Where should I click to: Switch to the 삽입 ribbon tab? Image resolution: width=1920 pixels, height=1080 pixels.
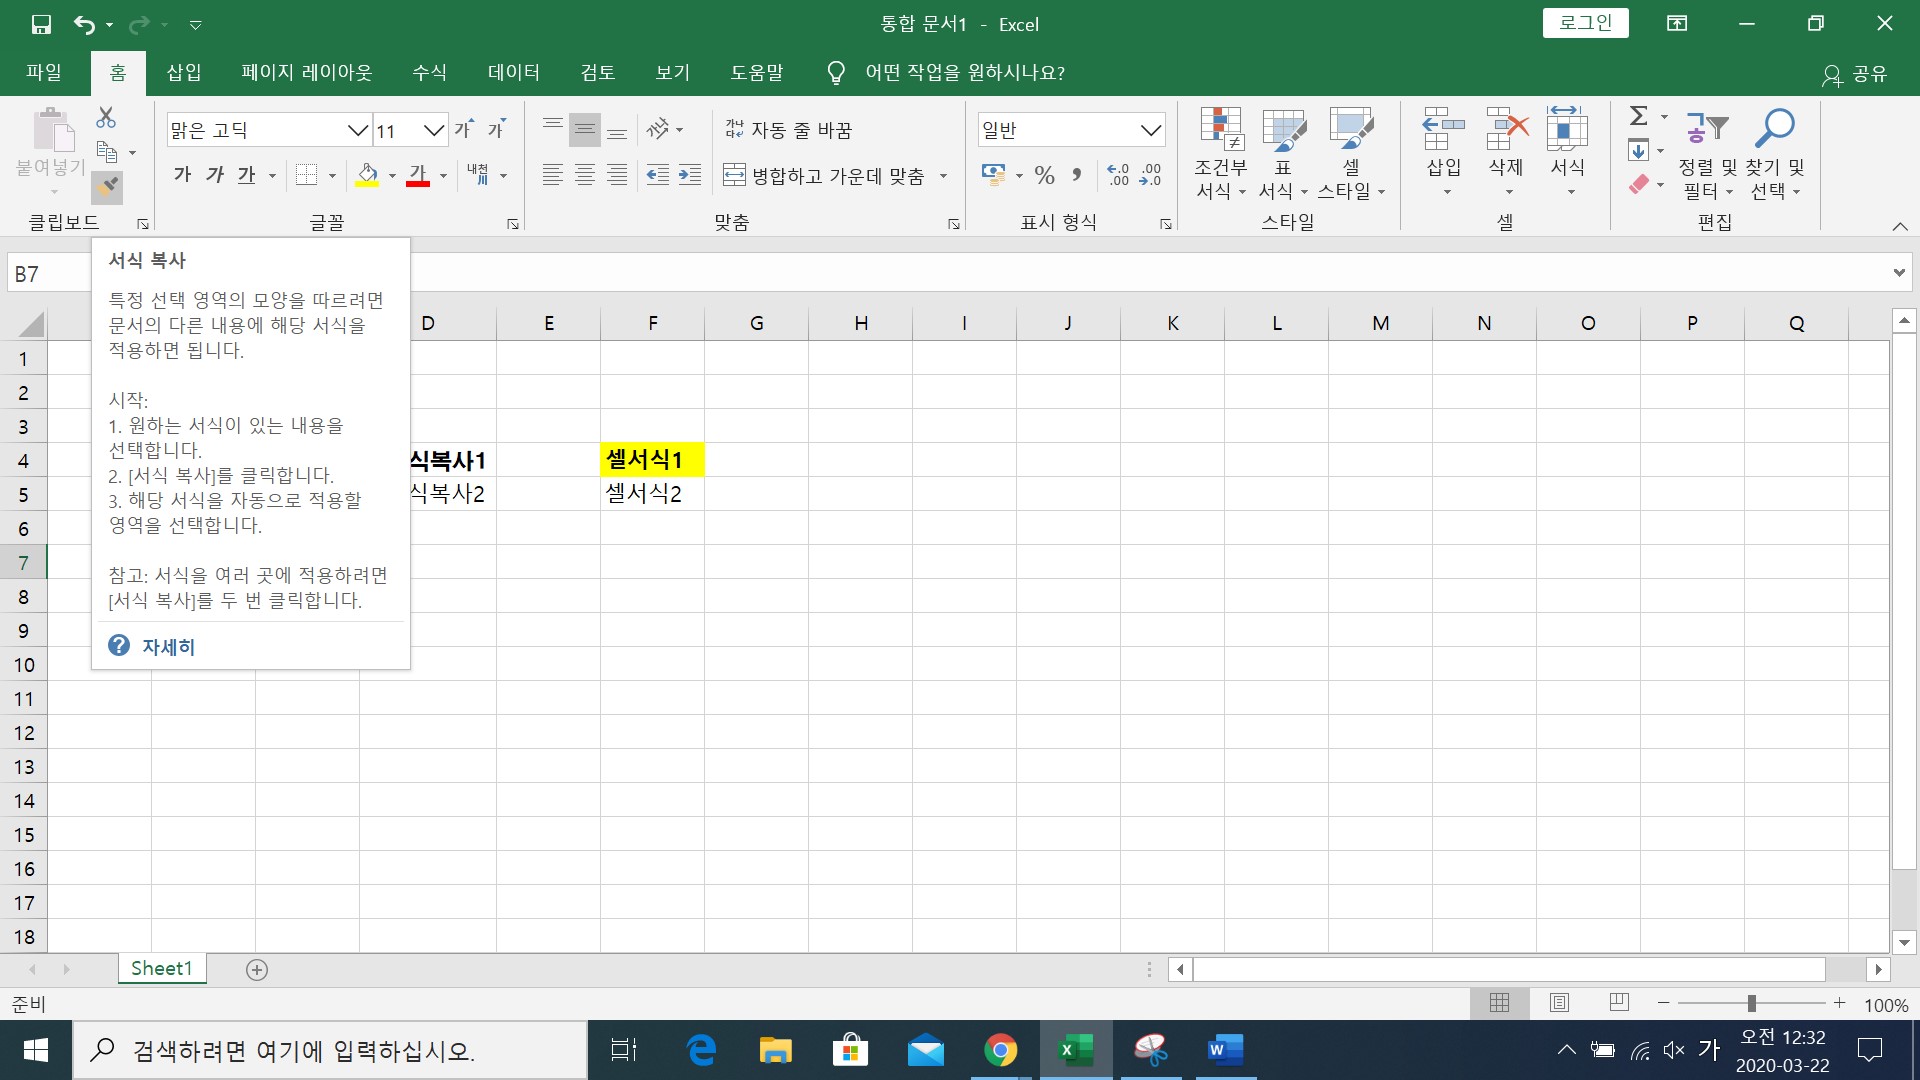[x=184, y=72]
